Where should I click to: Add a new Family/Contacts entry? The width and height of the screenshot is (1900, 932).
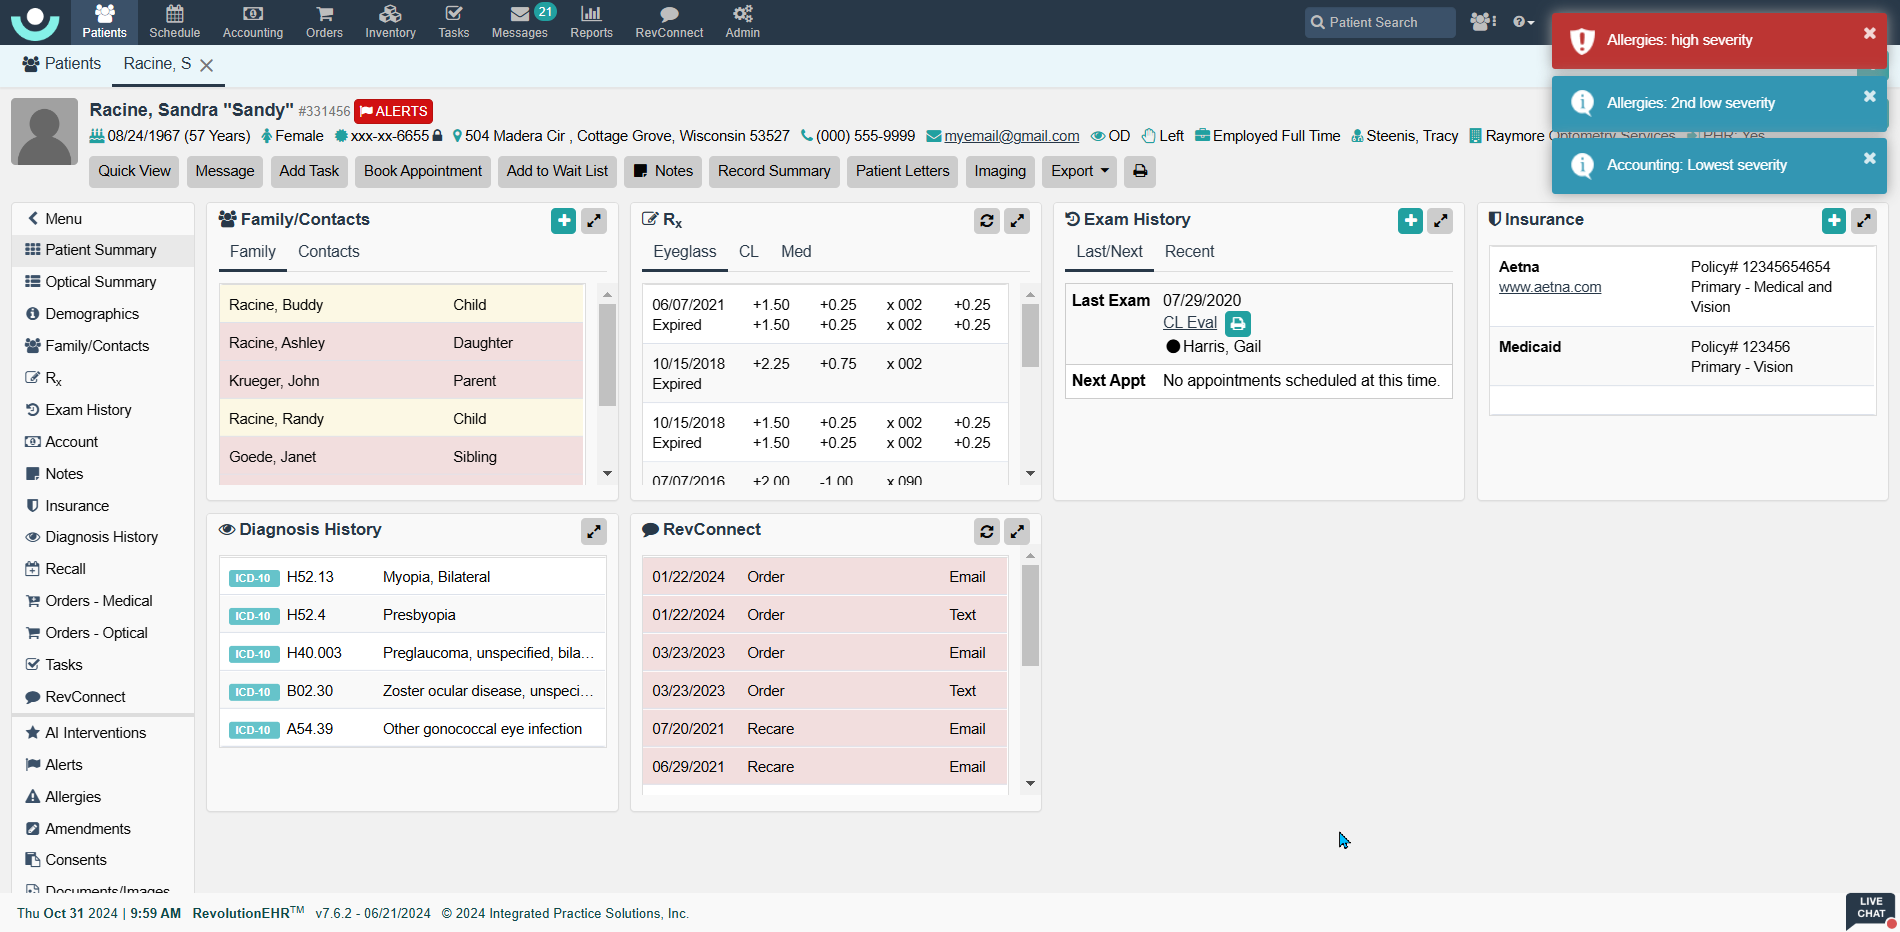click(x=563, y=221)
